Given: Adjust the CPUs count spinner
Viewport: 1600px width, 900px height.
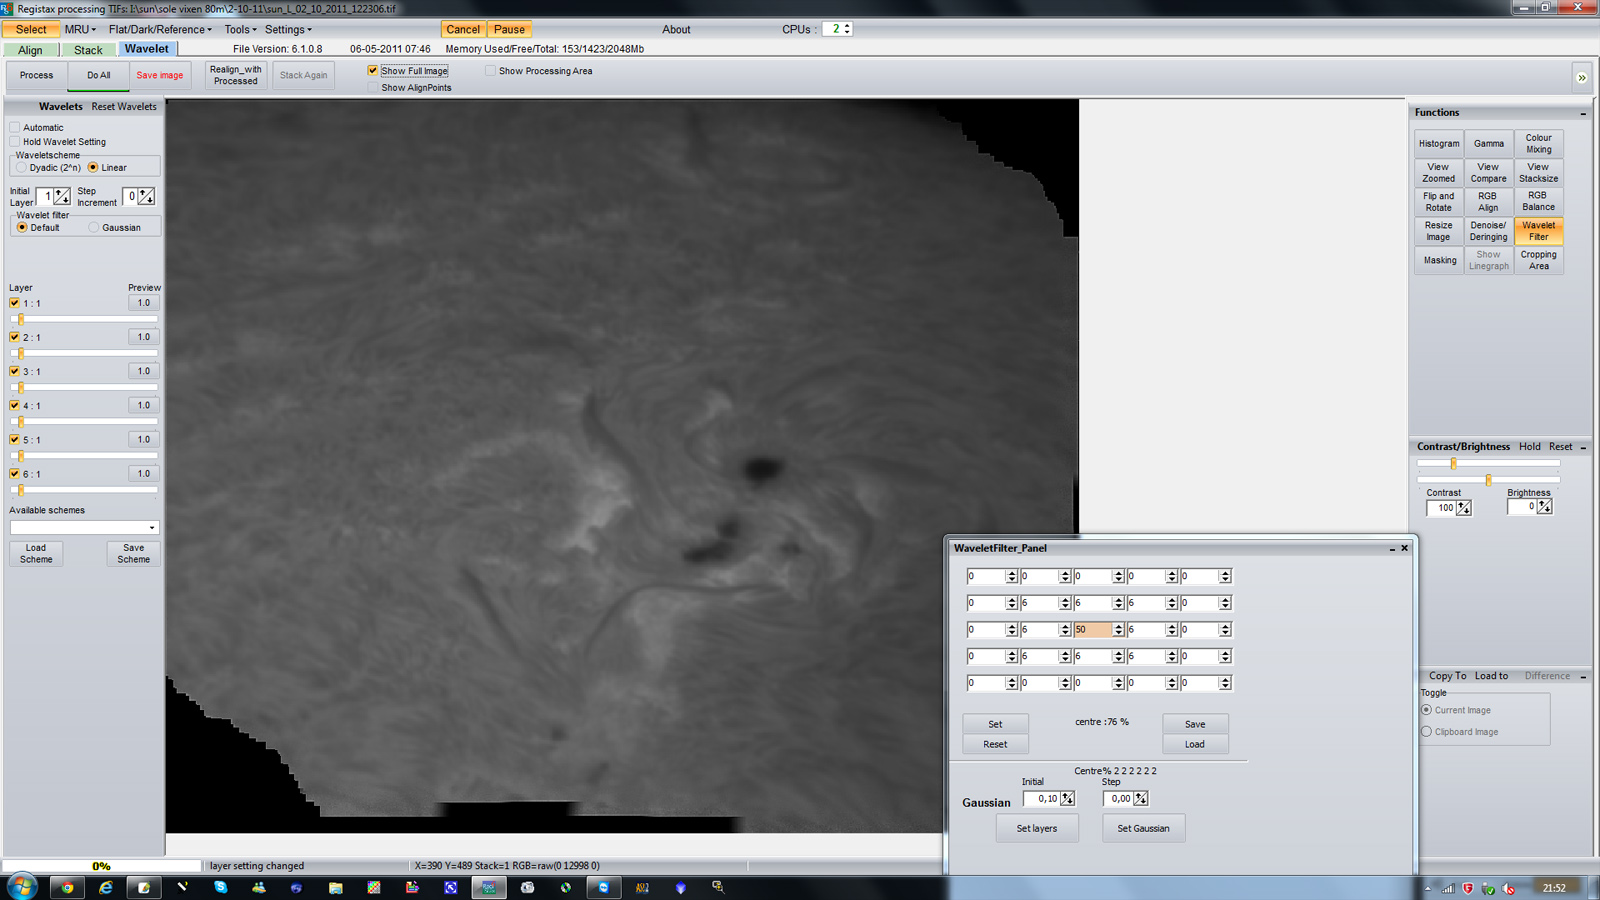Looking at the screenshot, I should click(x=847, y=29).
